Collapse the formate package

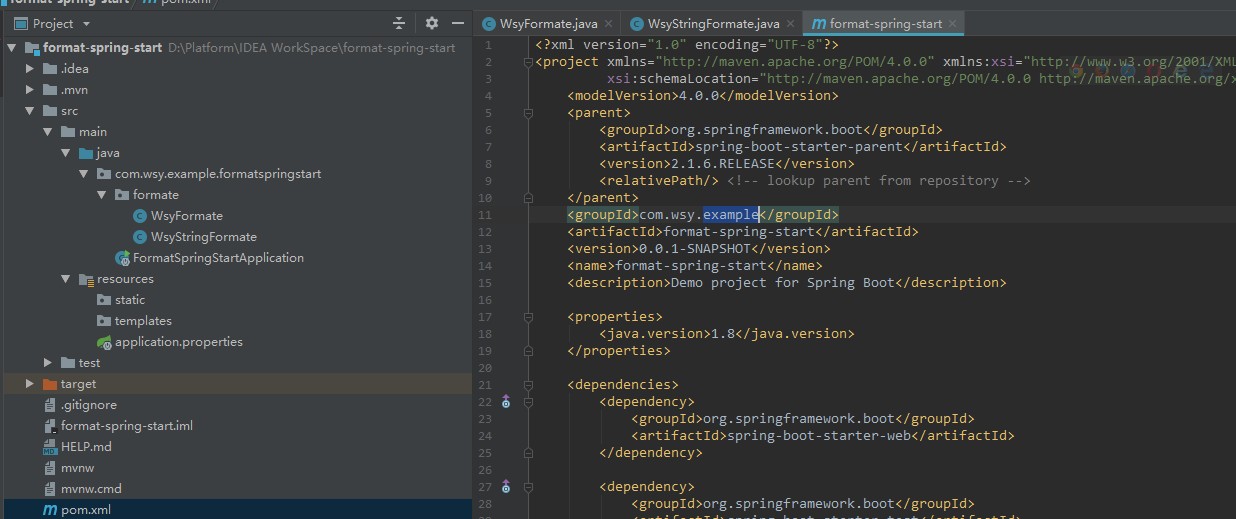[102, 195]
